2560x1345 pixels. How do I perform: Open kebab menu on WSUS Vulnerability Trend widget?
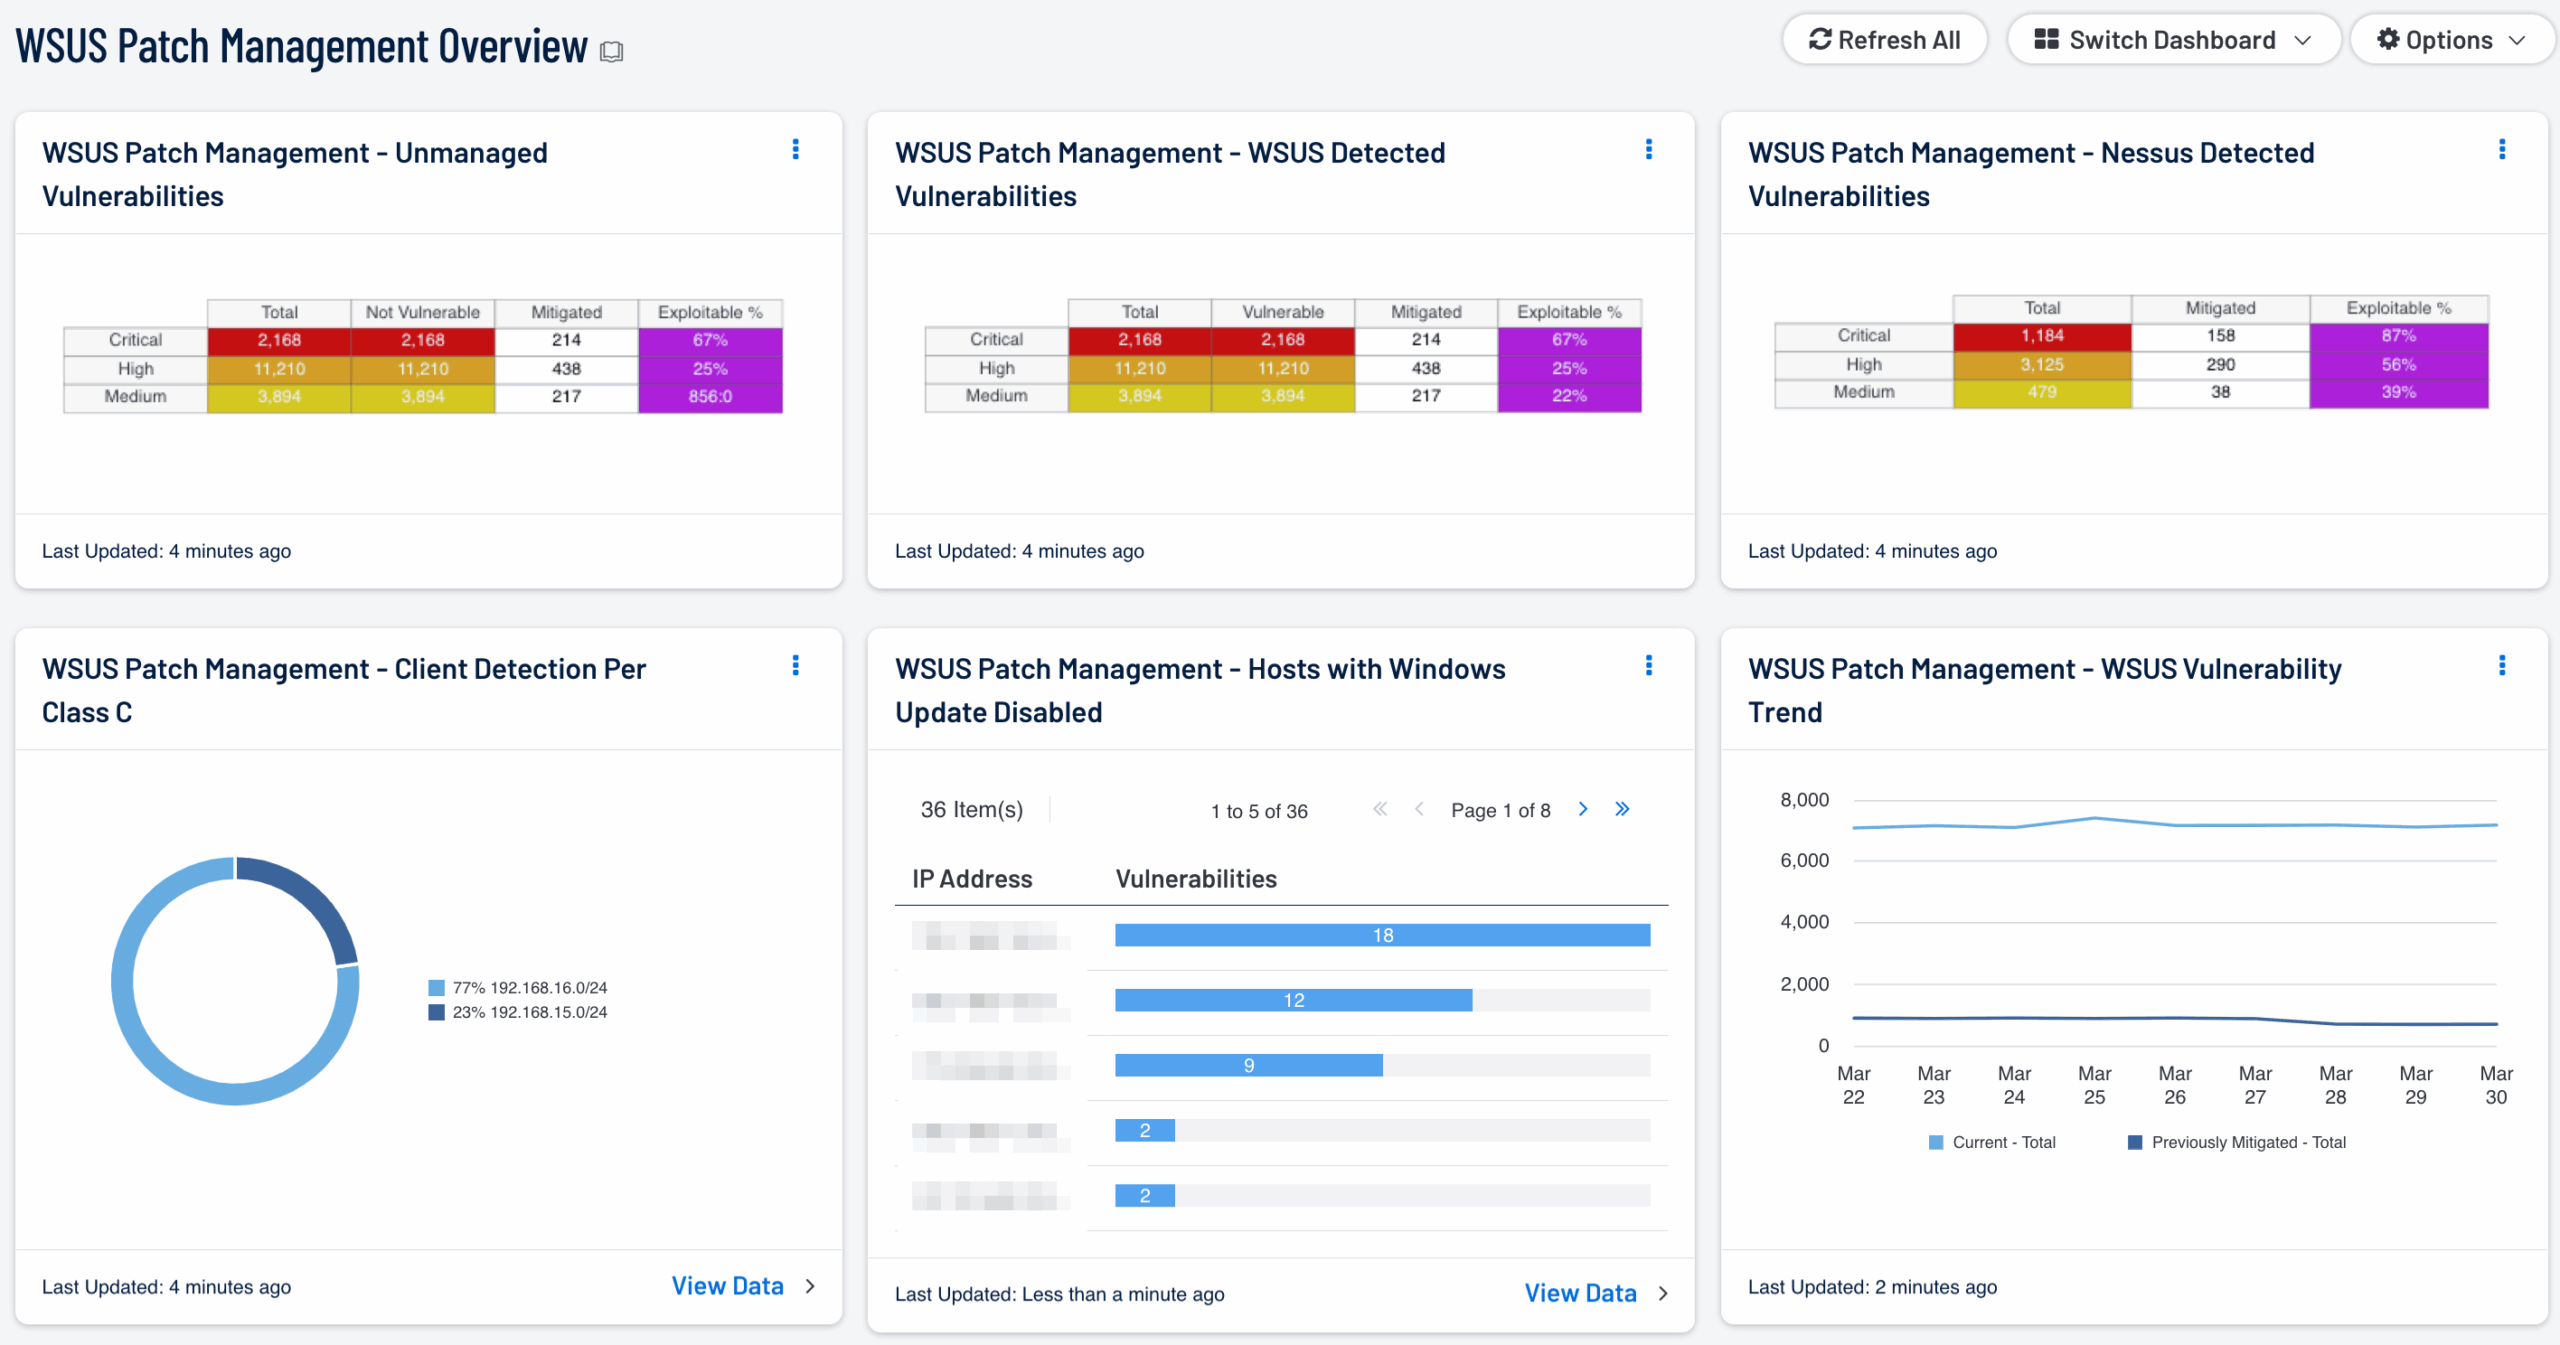pos(2501,666)
